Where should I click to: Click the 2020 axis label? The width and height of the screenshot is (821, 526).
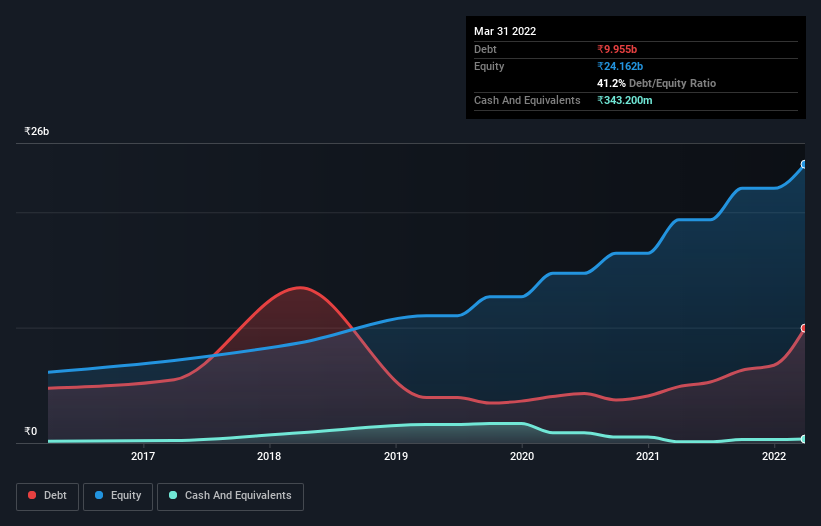(522, 456)
